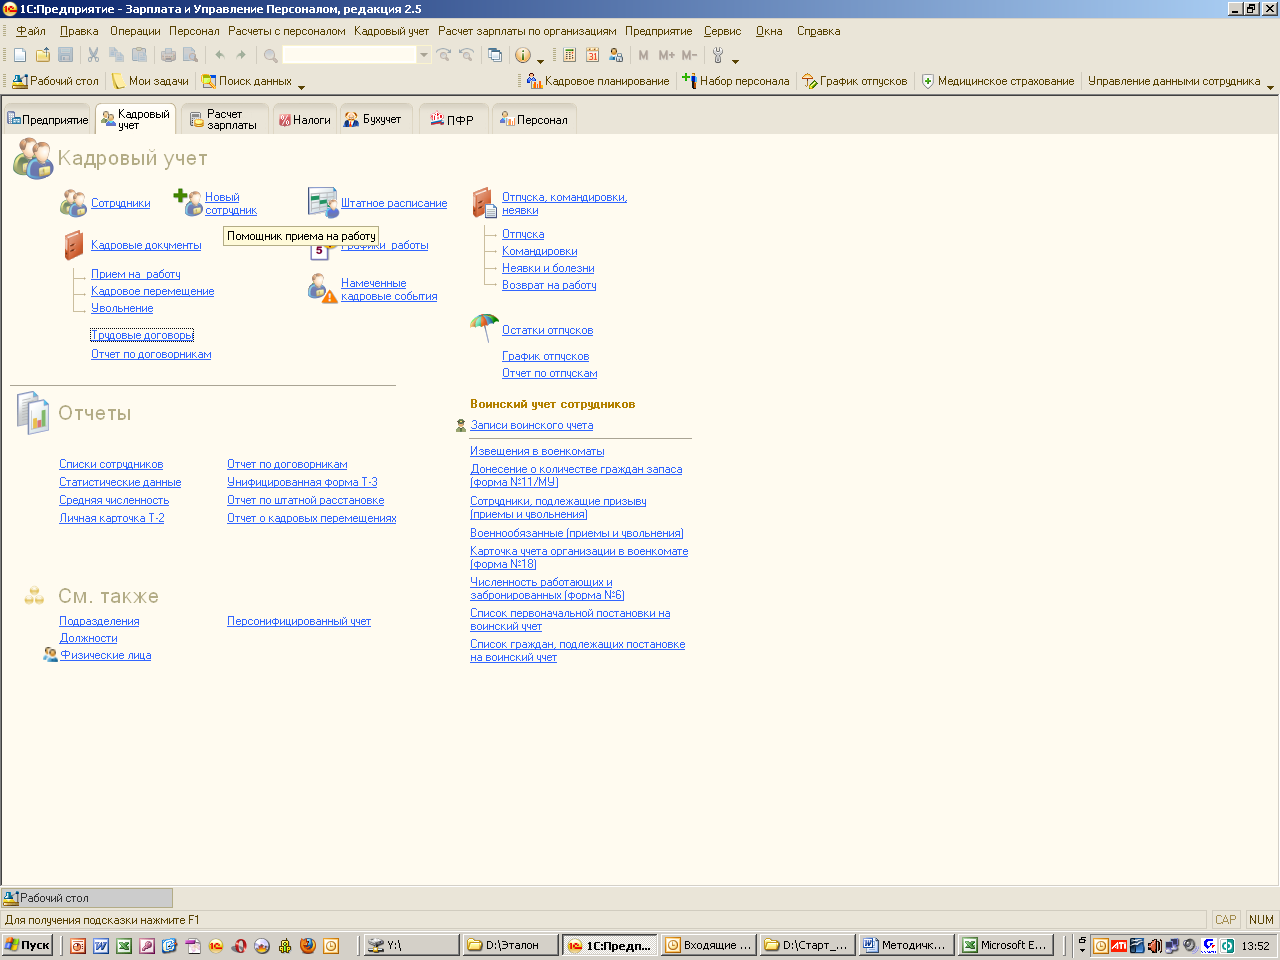Viewport: 1280px width, 960px height.
Task: Open the Личная карточка Т-2 link
Action: pyautogui.click(x=112, y=518)
